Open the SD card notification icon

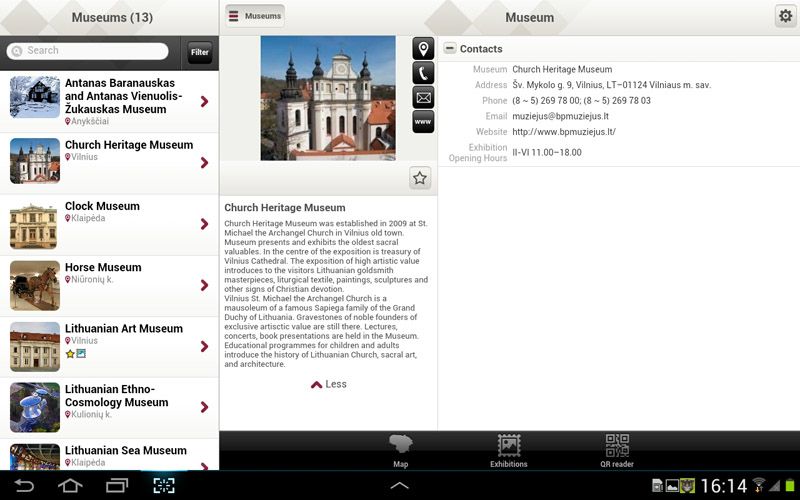pos(658,486)
